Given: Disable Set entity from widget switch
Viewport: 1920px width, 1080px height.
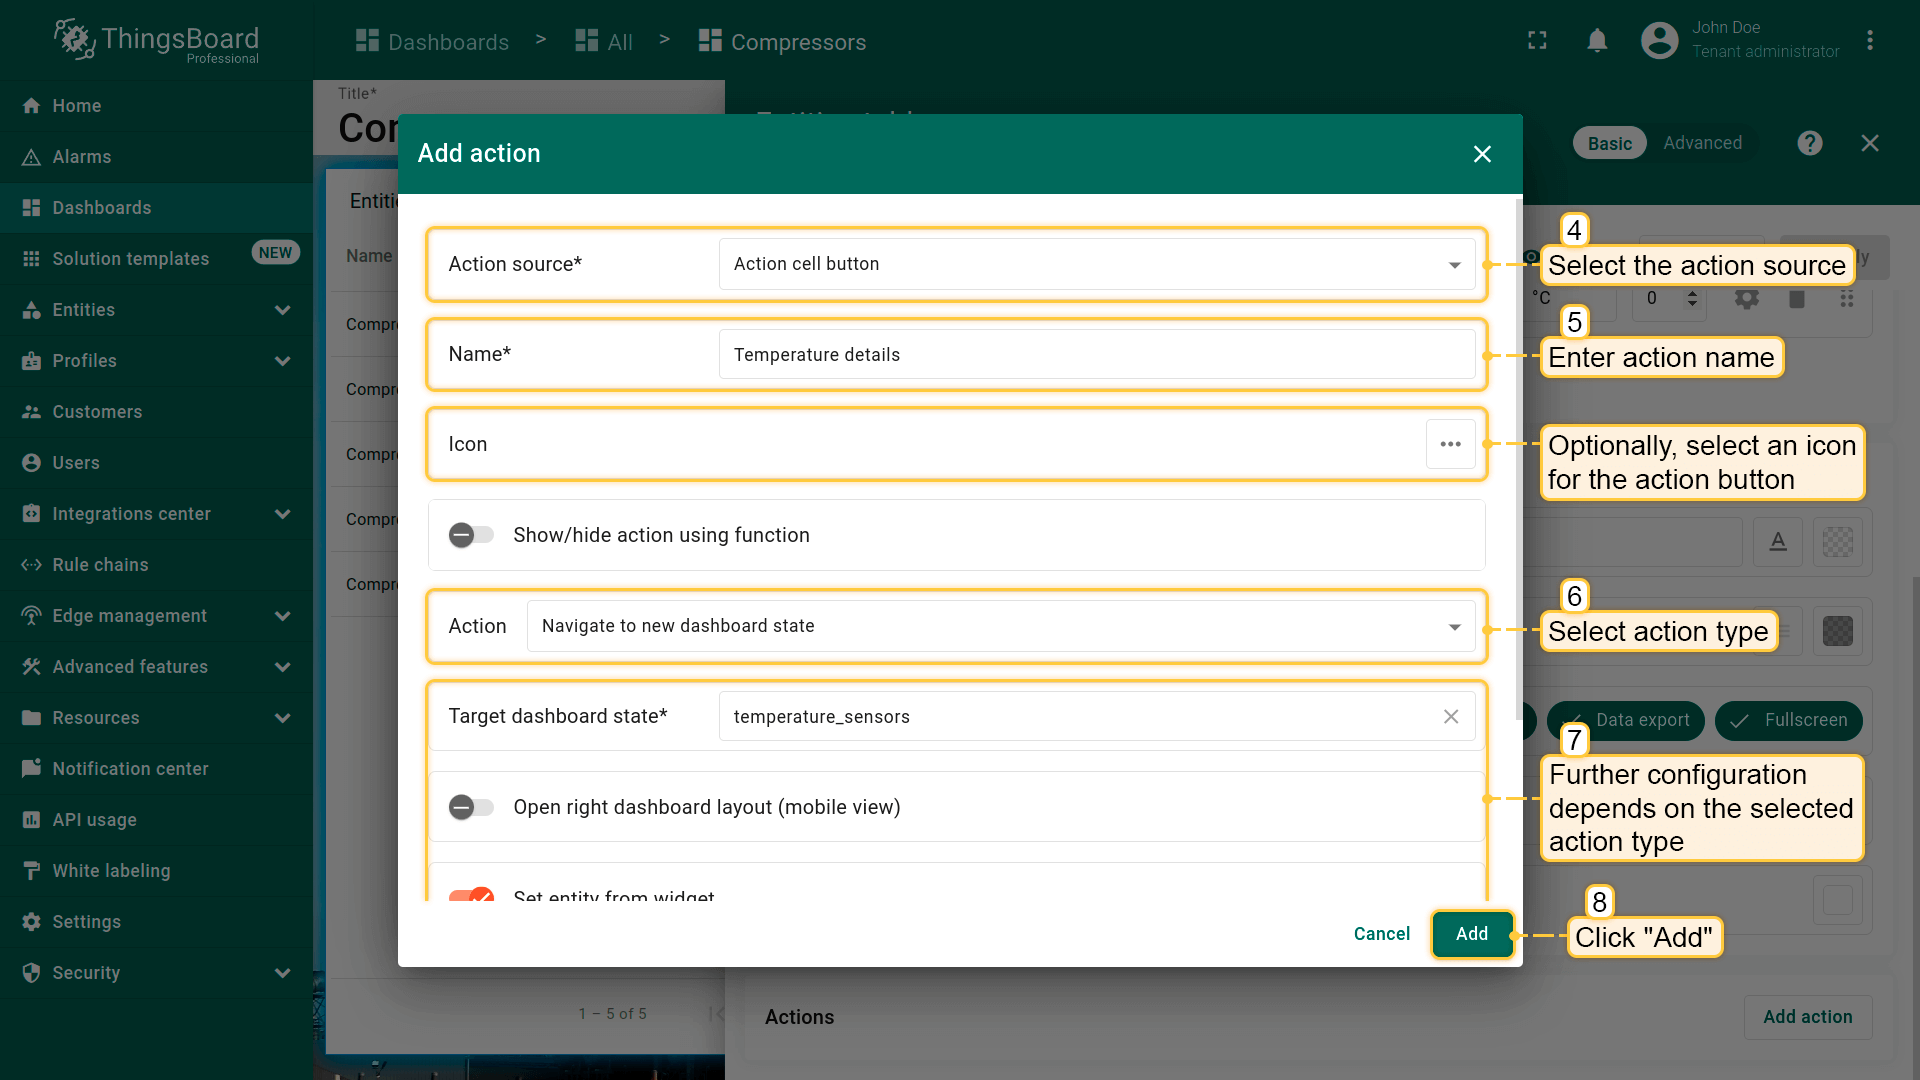Looking at the screenshot, I should point(472,895).
